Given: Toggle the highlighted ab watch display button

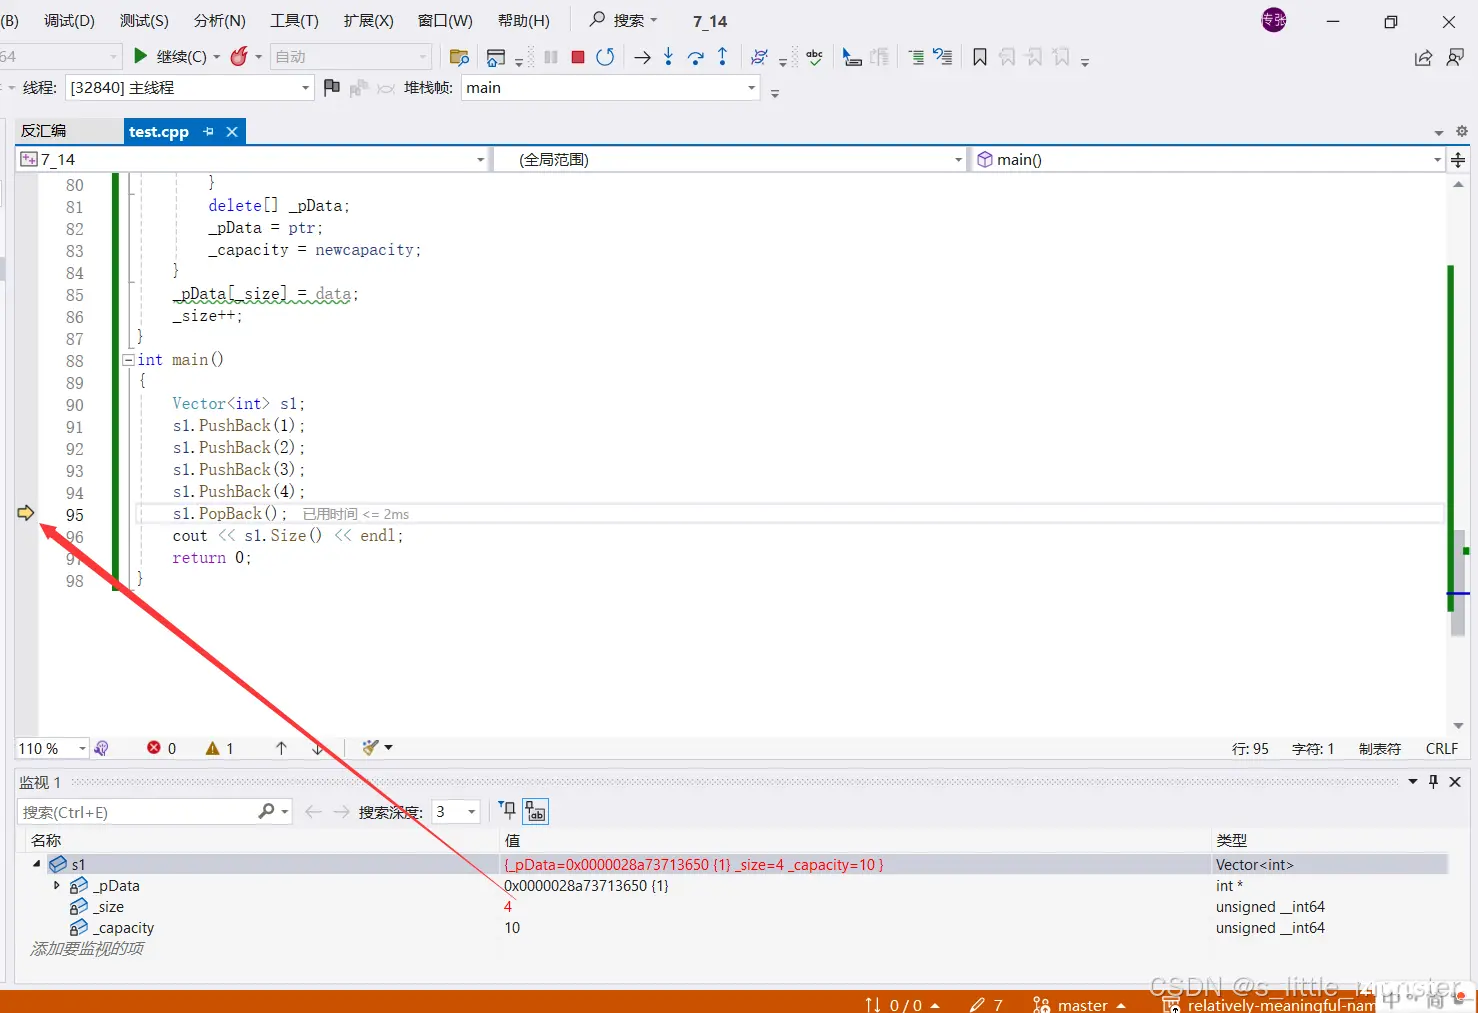Looking at the screenshot, I should [536, 811].
